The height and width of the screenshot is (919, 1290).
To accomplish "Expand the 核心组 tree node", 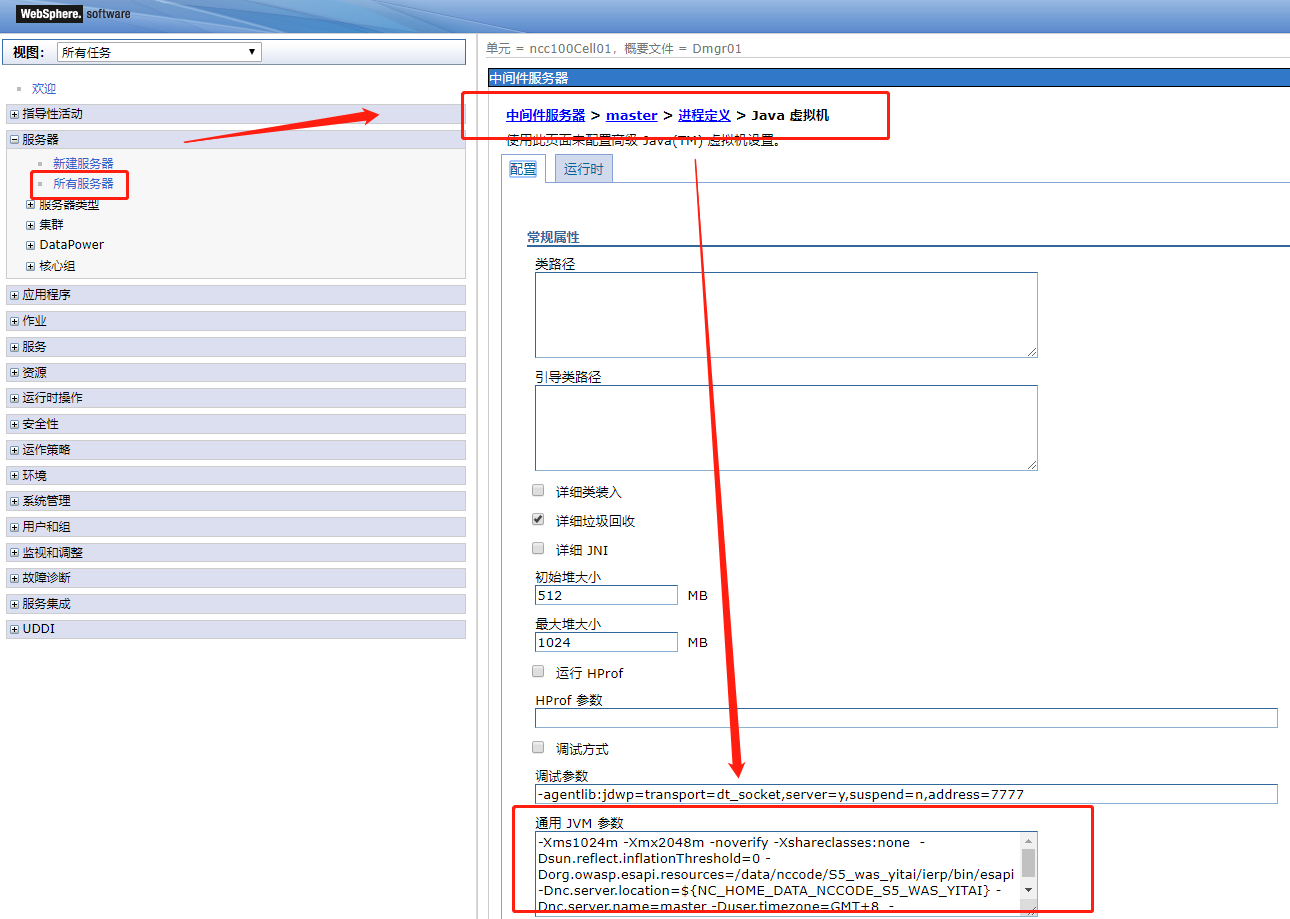I will 31,266.
